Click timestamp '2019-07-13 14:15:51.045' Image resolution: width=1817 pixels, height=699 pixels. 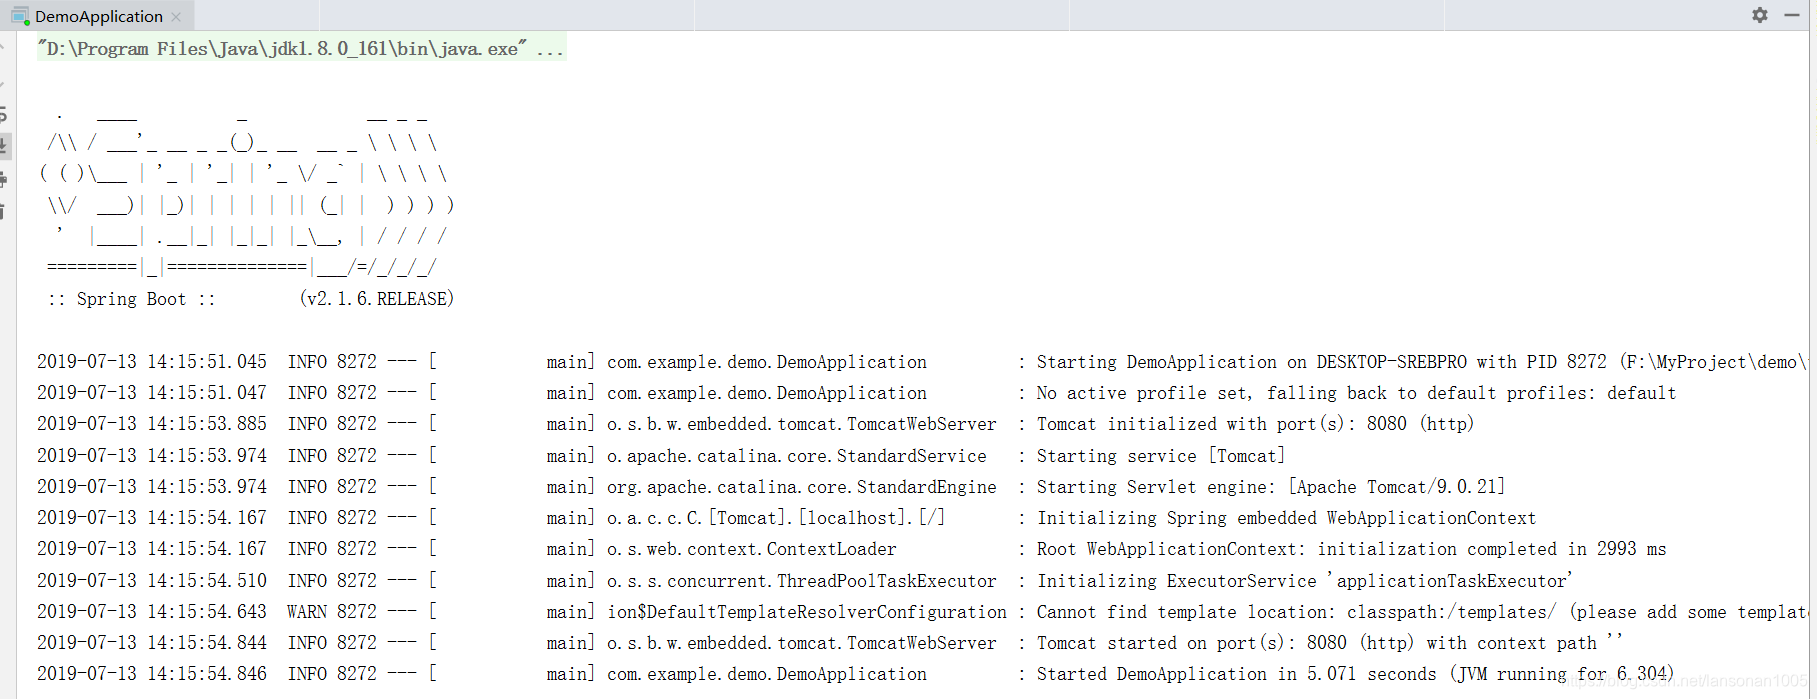(152, 362)
